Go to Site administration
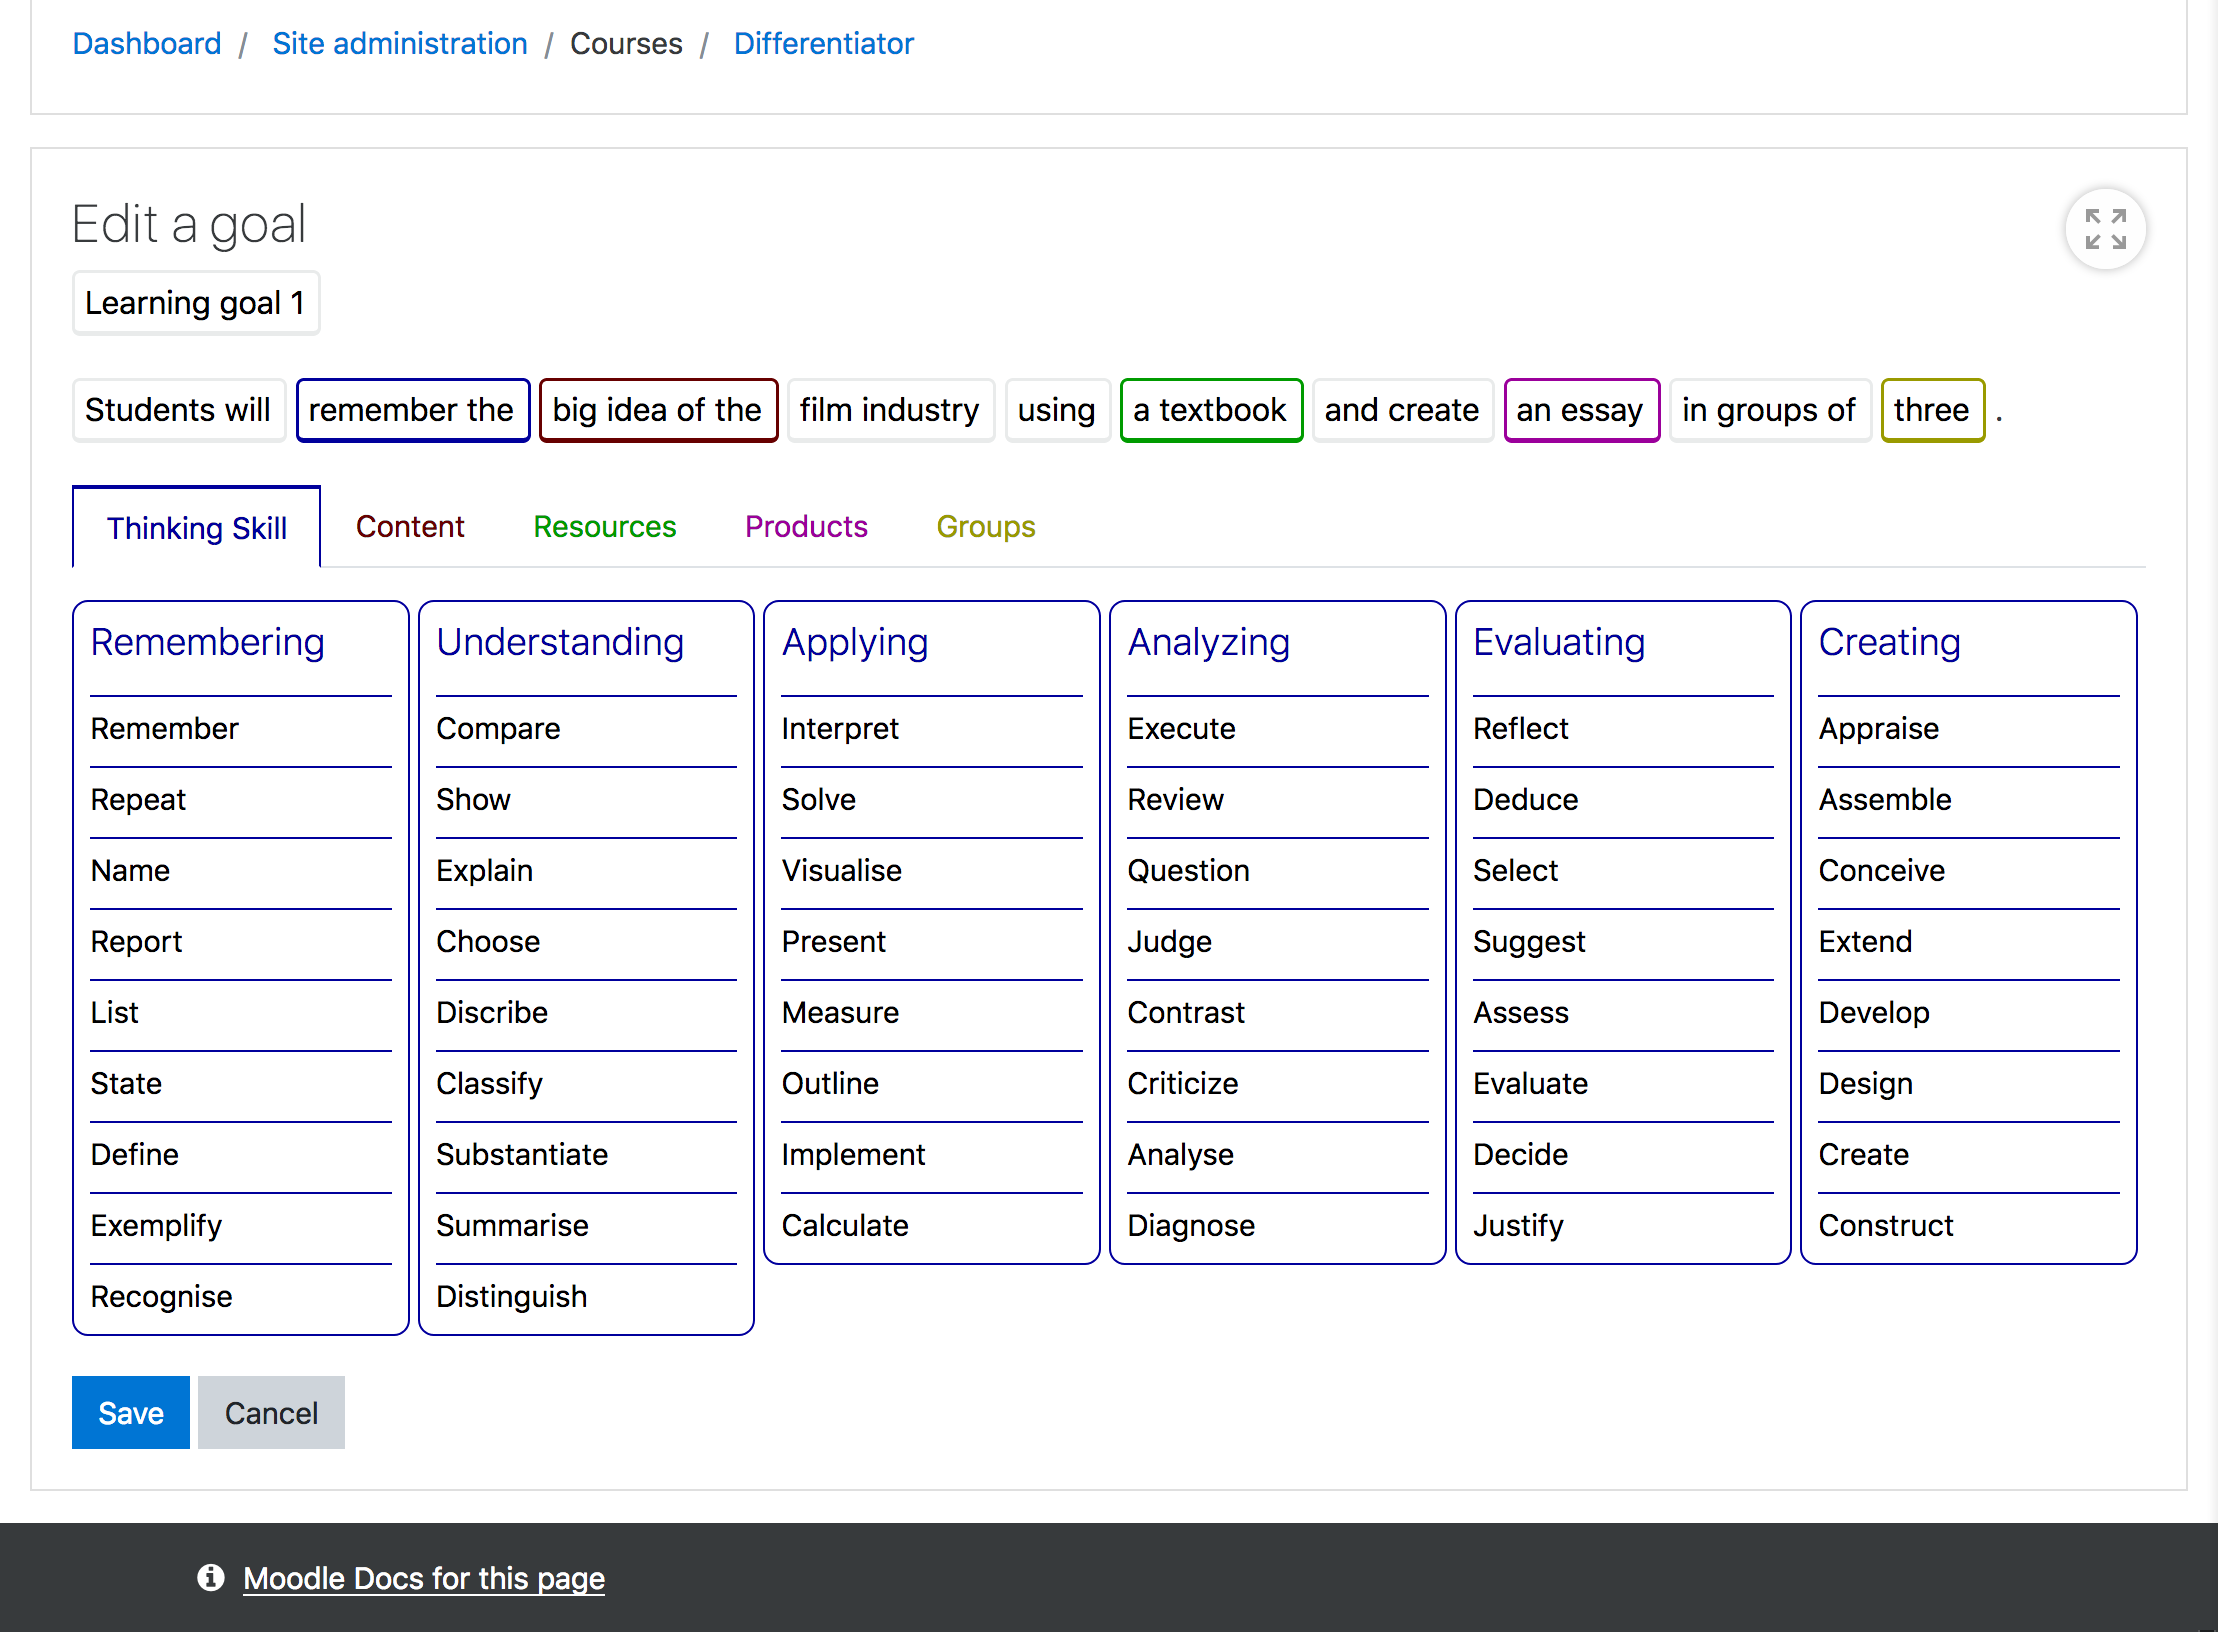Screen dimensions: 2218x1632 tap(400, 43)
